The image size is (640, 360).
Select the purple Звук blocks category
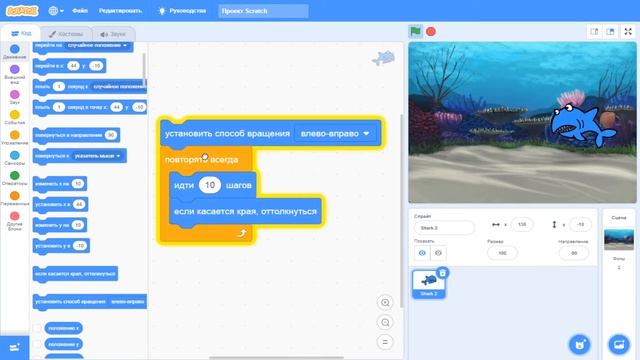click(15, 97)
